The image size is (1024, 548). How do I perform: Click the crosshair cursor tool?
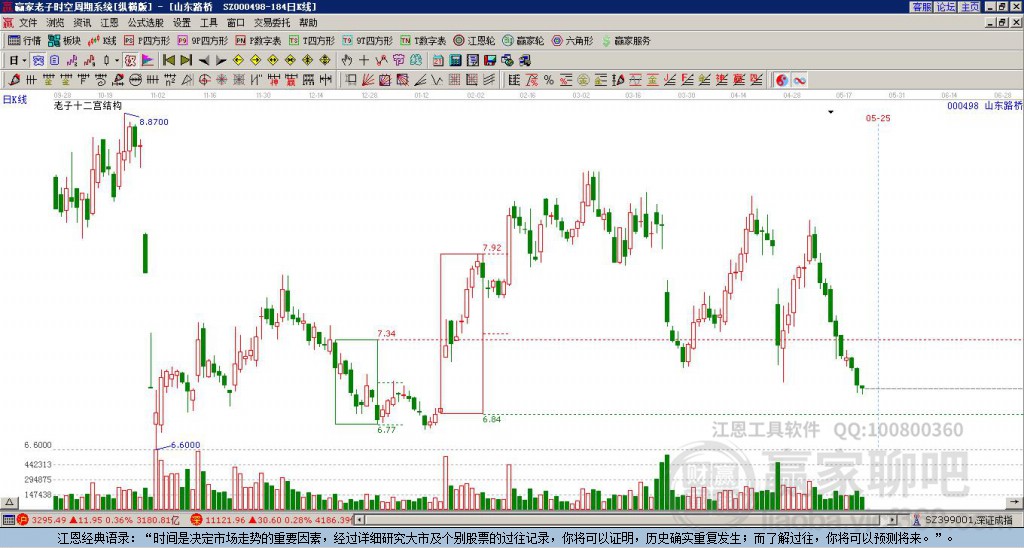tap(364, 61)
